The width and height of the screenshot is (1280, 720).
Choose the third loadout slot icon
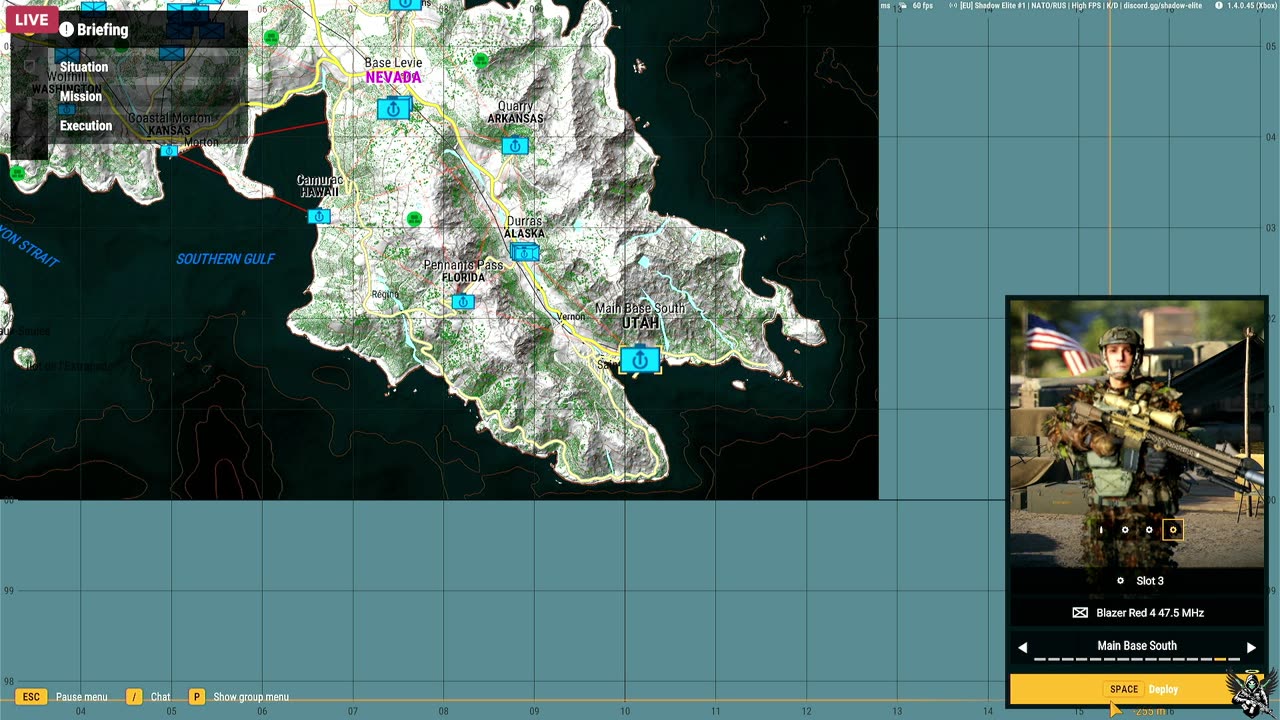pyautogui.click(x=1149, y=530)
